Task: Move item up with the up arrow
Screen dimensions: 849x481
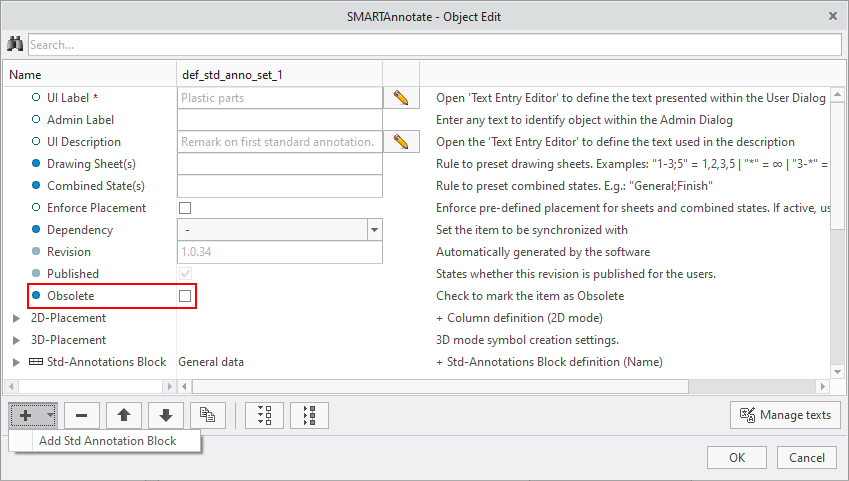Action: (x=124, y=415)
